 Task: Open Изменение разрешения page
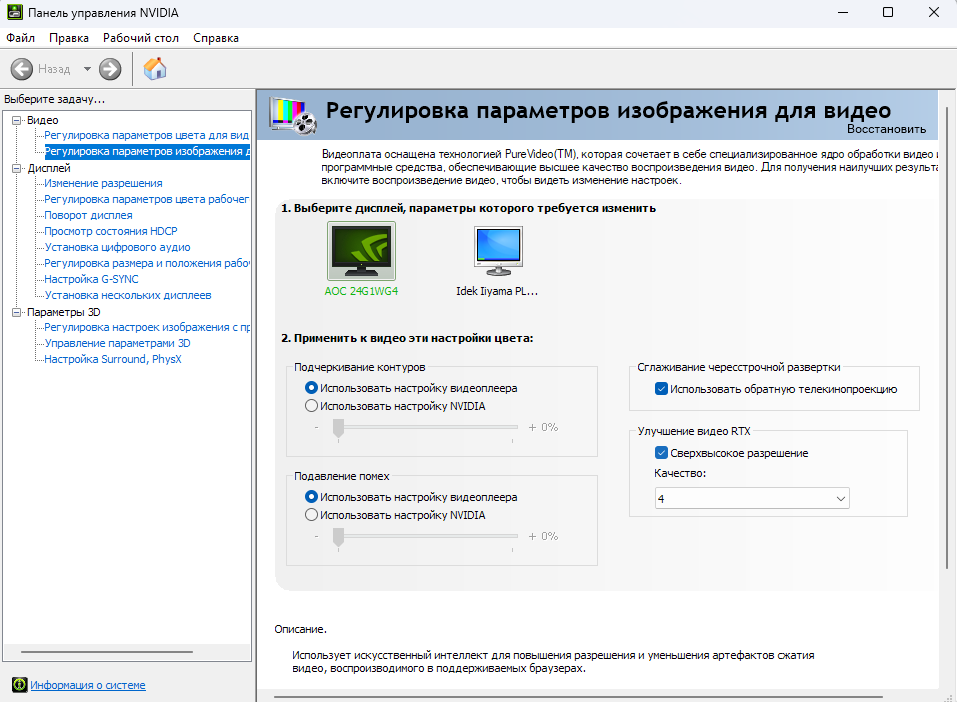point(103,183)
